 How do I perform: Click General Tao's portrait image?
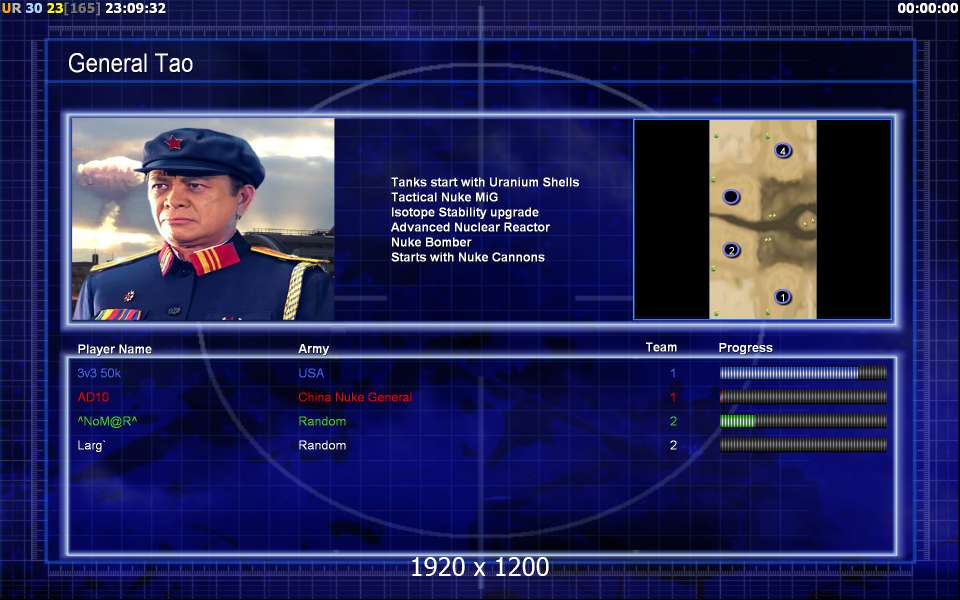click(x=203, y=219)
